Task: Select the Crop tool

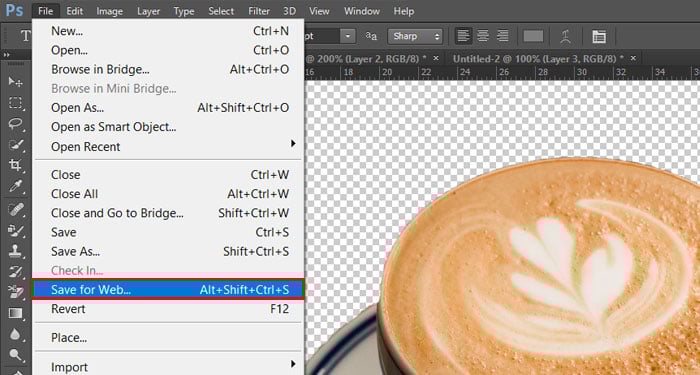Action: pyautogui.click(x=16, y=165)
